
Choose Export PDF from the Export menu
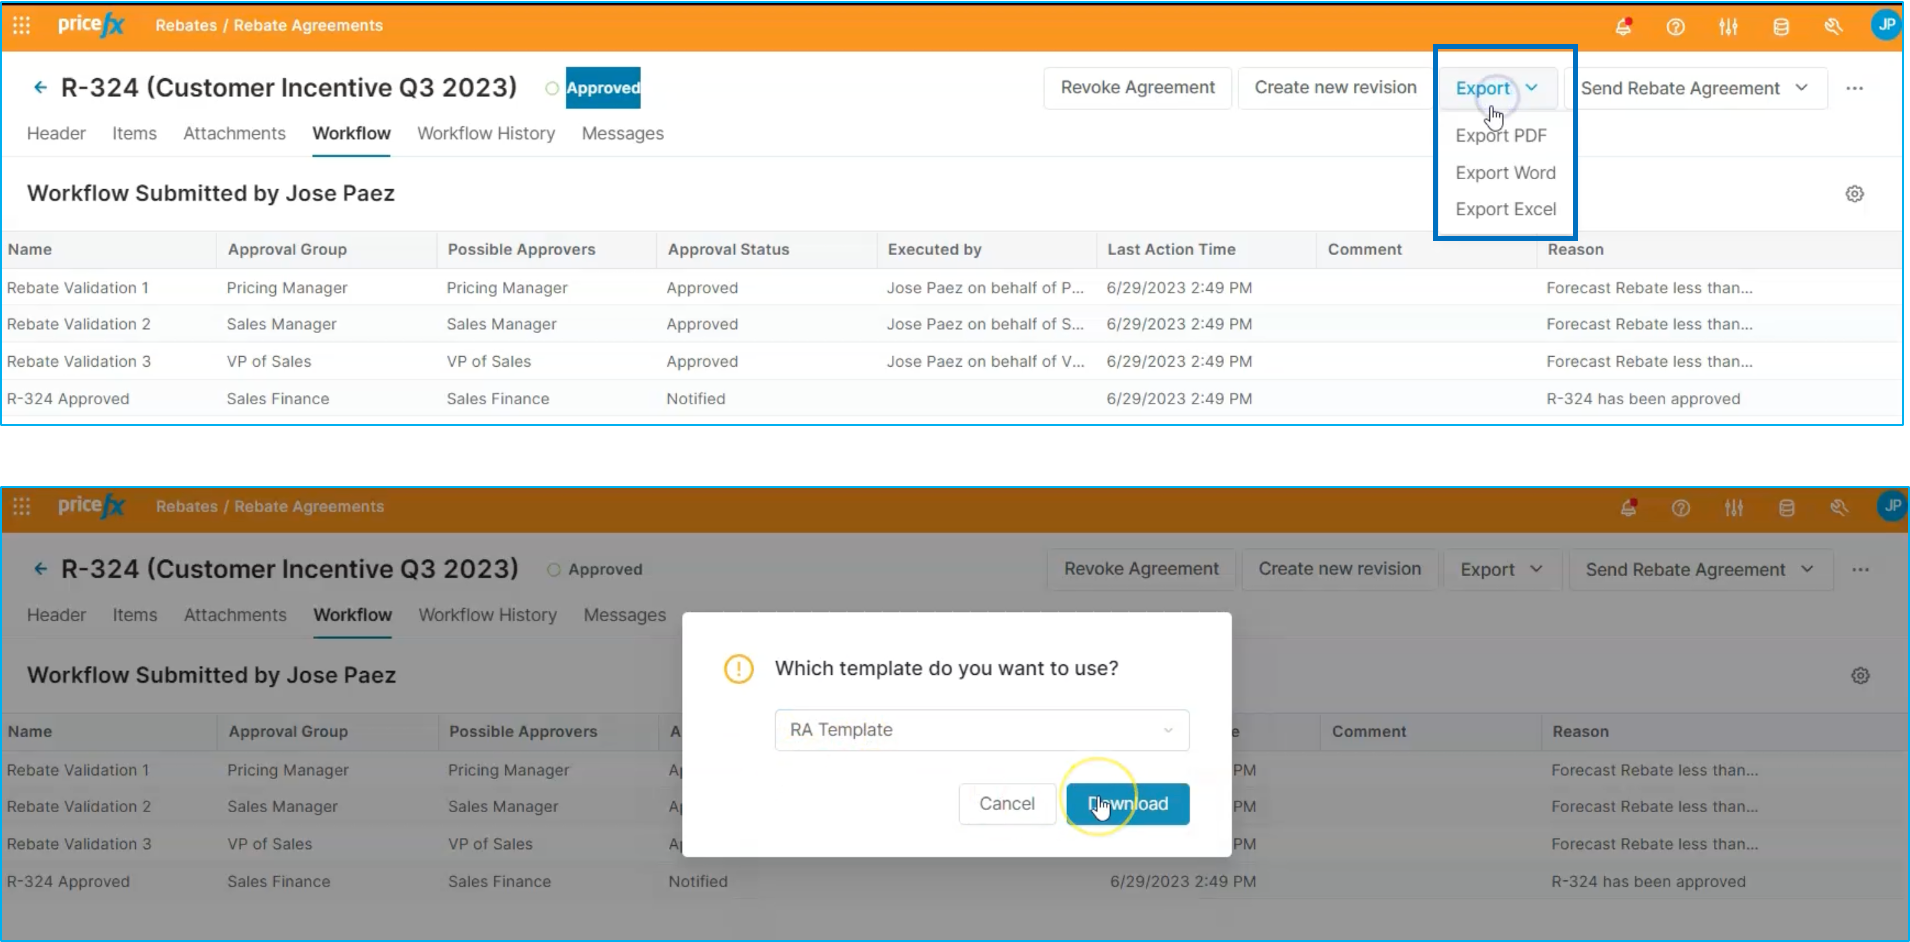(x=1501, y=135)
